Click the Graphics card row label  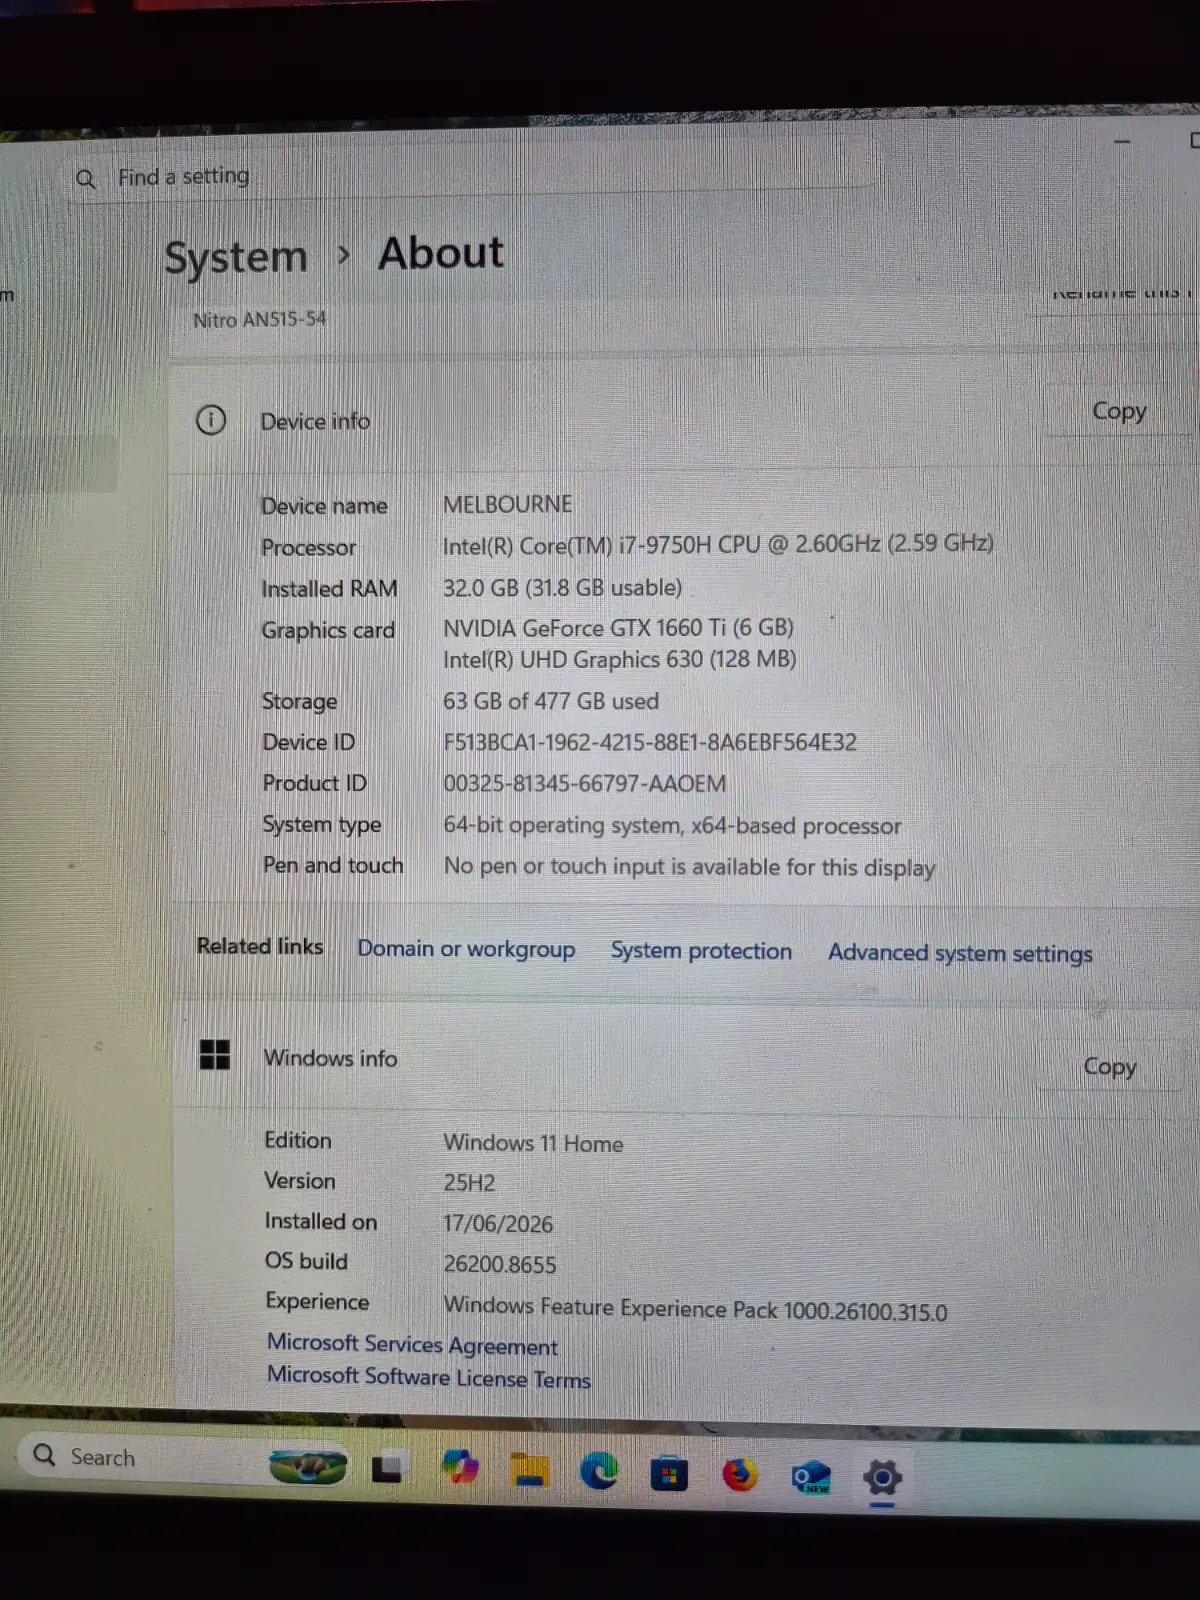[x=328, y=630]
